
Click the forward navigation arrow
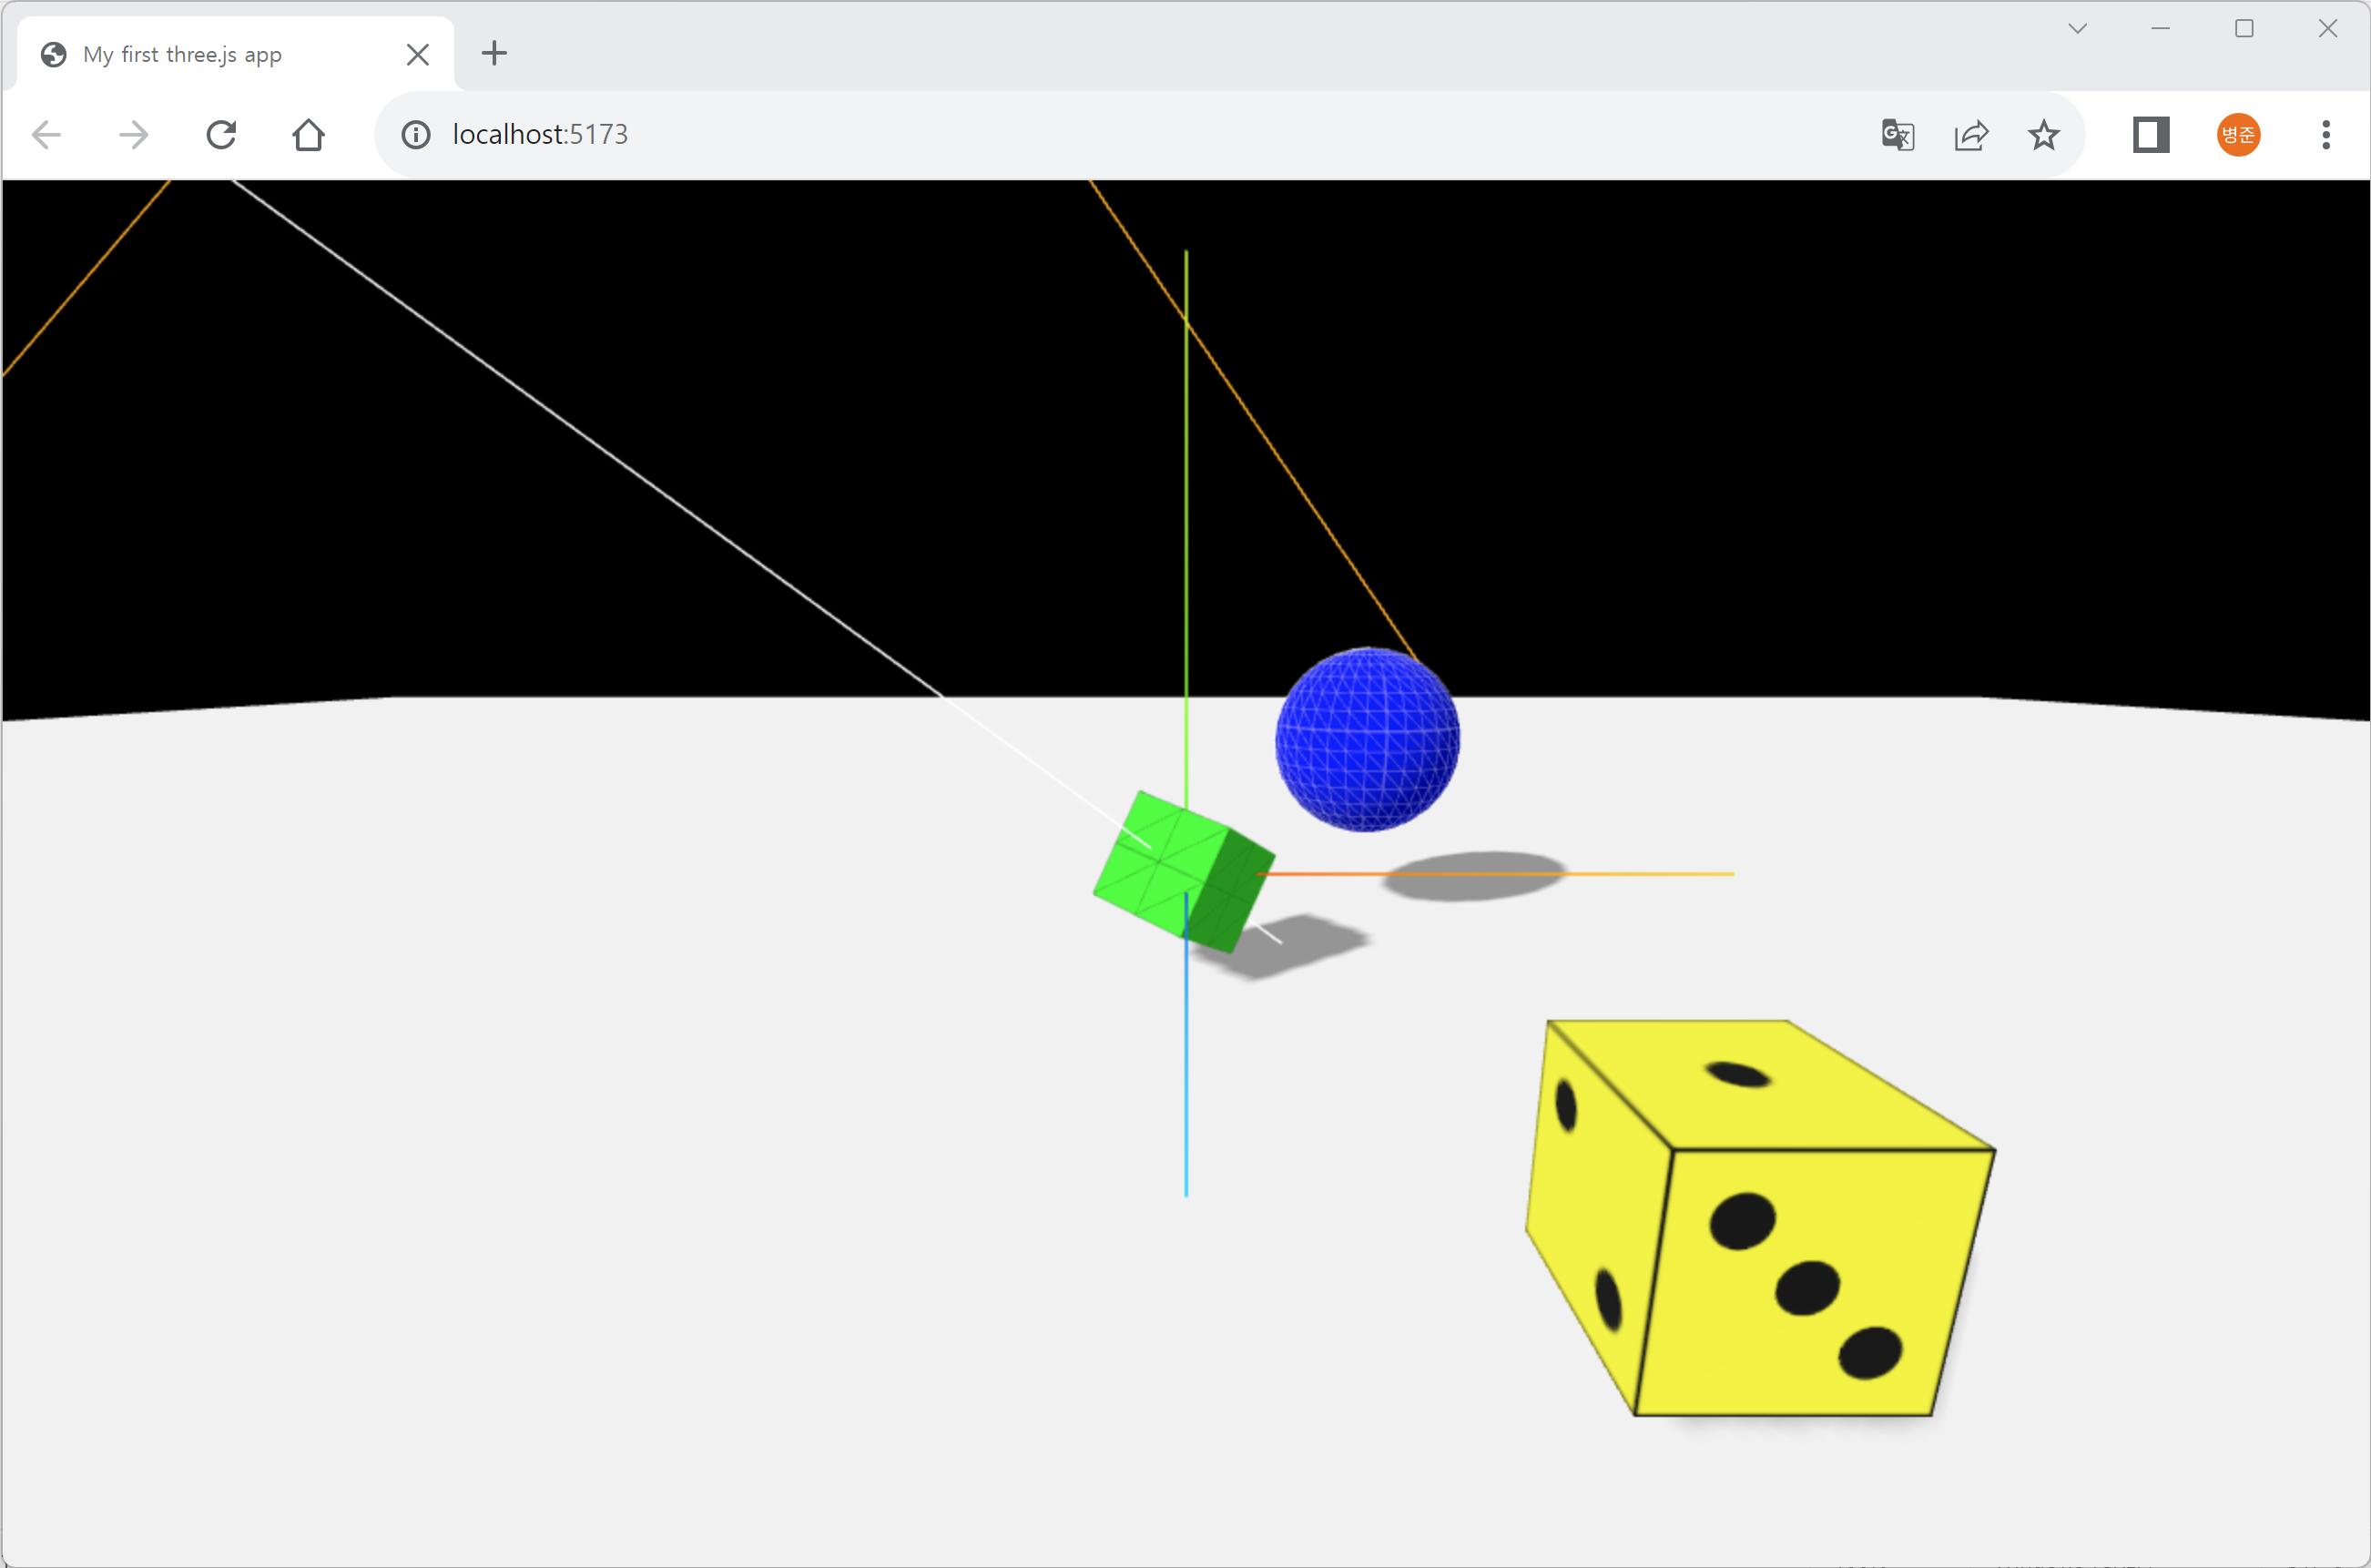[x=133, y=134]
